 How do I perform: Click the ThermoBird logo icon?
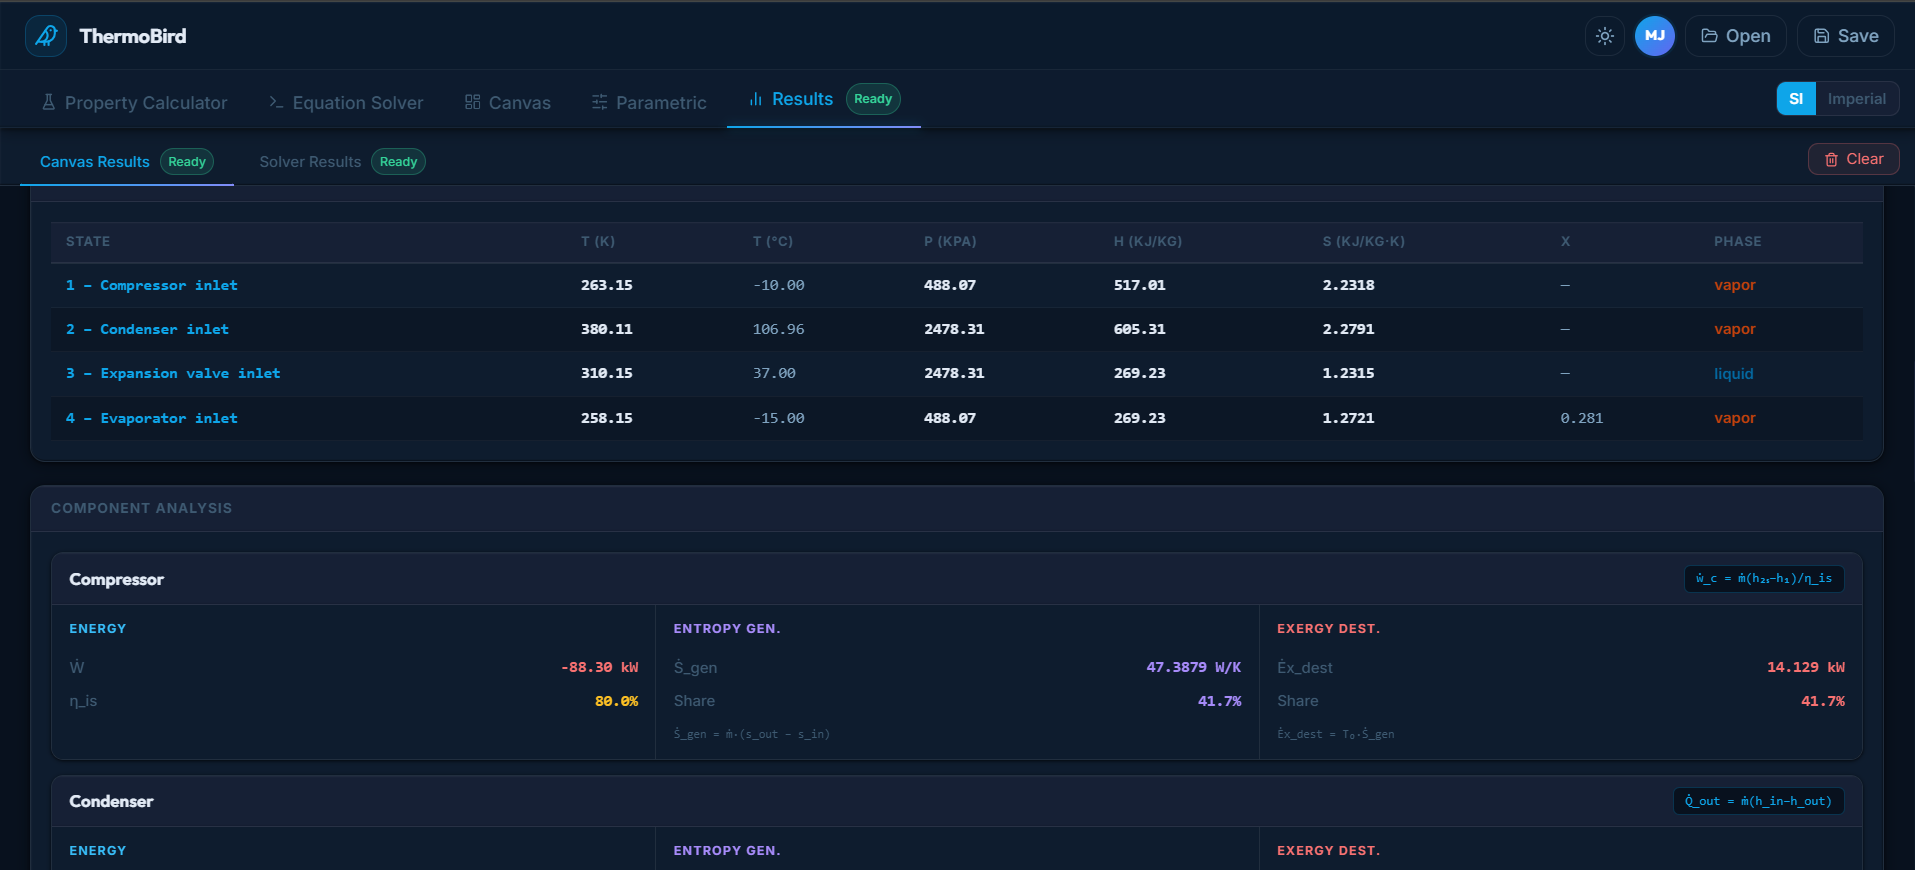pos(46,36)
